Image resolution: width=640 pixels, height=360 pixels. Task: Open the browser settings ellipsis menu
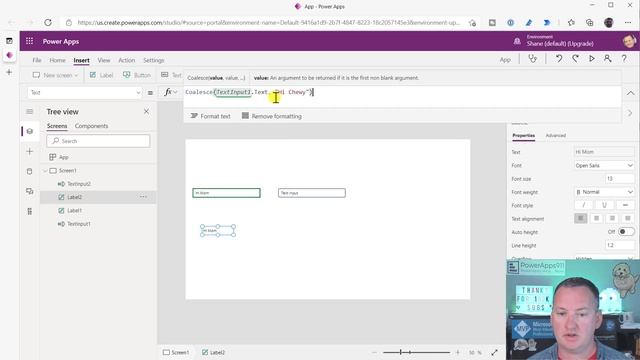(628, 22)
